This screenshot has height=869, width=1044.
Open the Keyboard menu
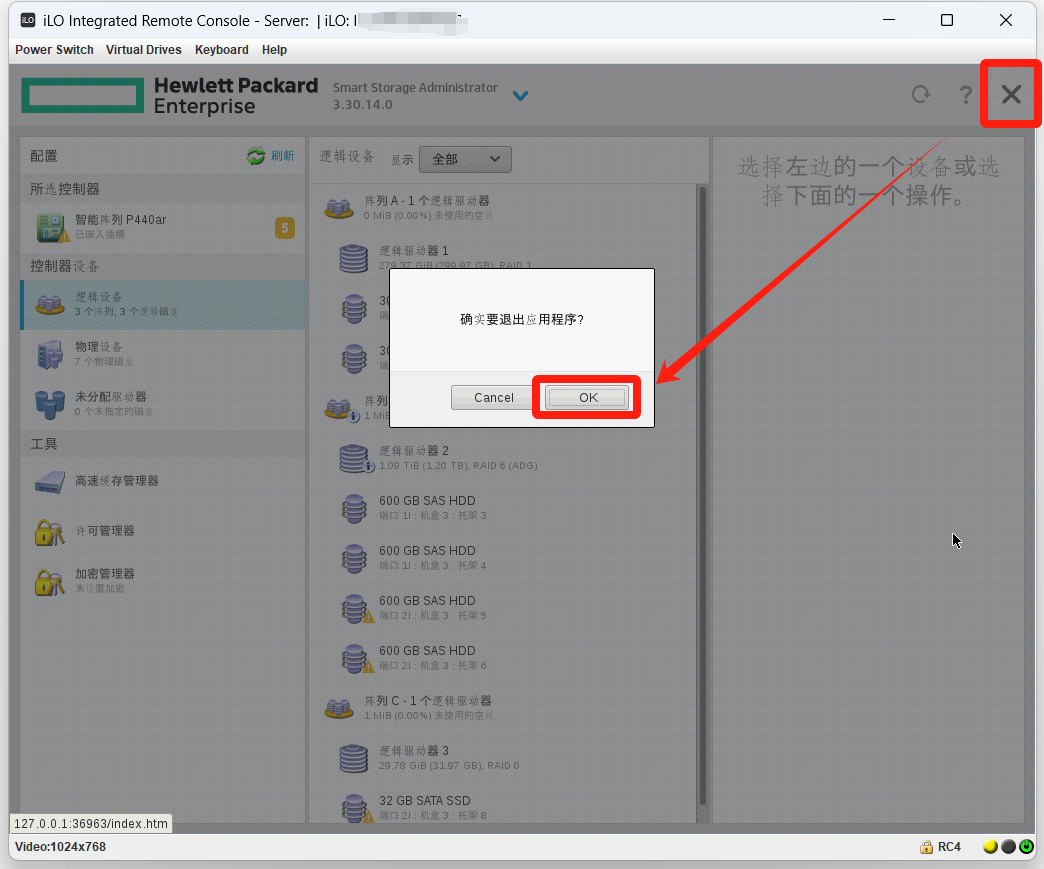[x=221, y=50]
